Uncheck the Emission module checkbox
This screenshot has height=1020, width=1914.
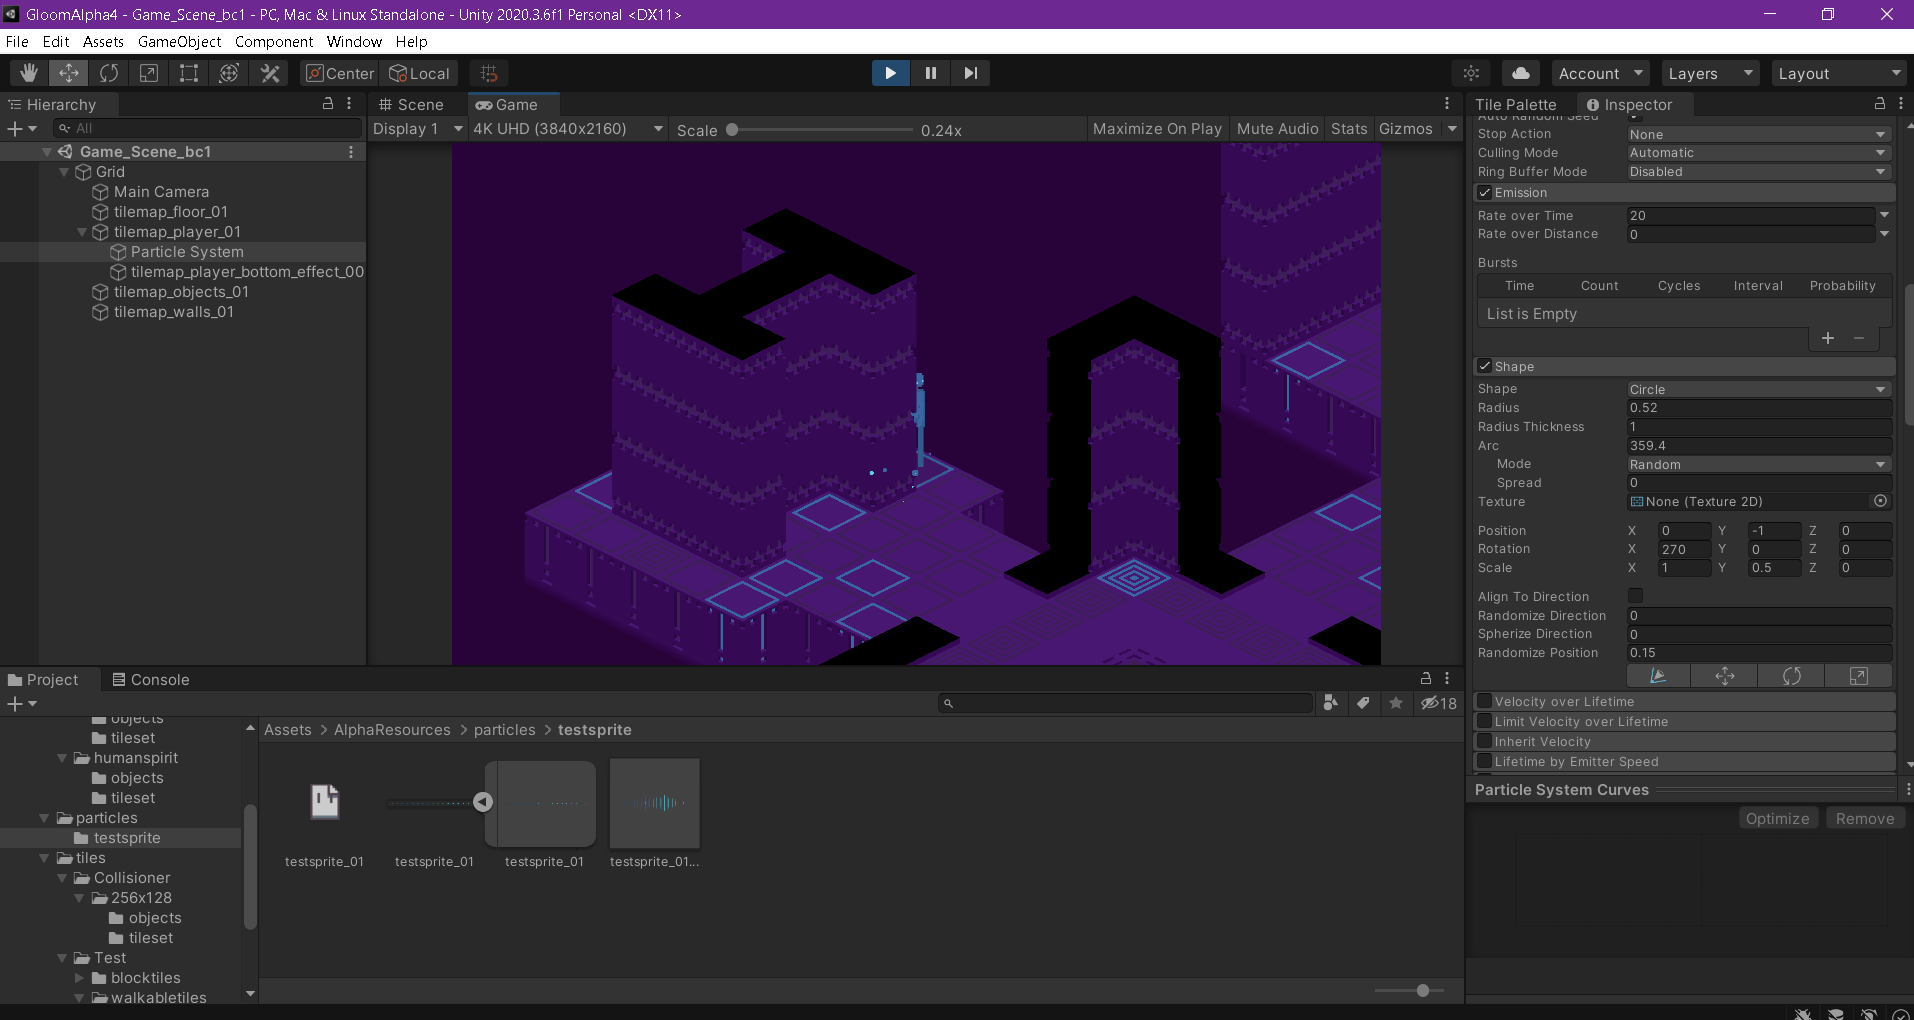pyautogui.click(x=1485, y=193)
